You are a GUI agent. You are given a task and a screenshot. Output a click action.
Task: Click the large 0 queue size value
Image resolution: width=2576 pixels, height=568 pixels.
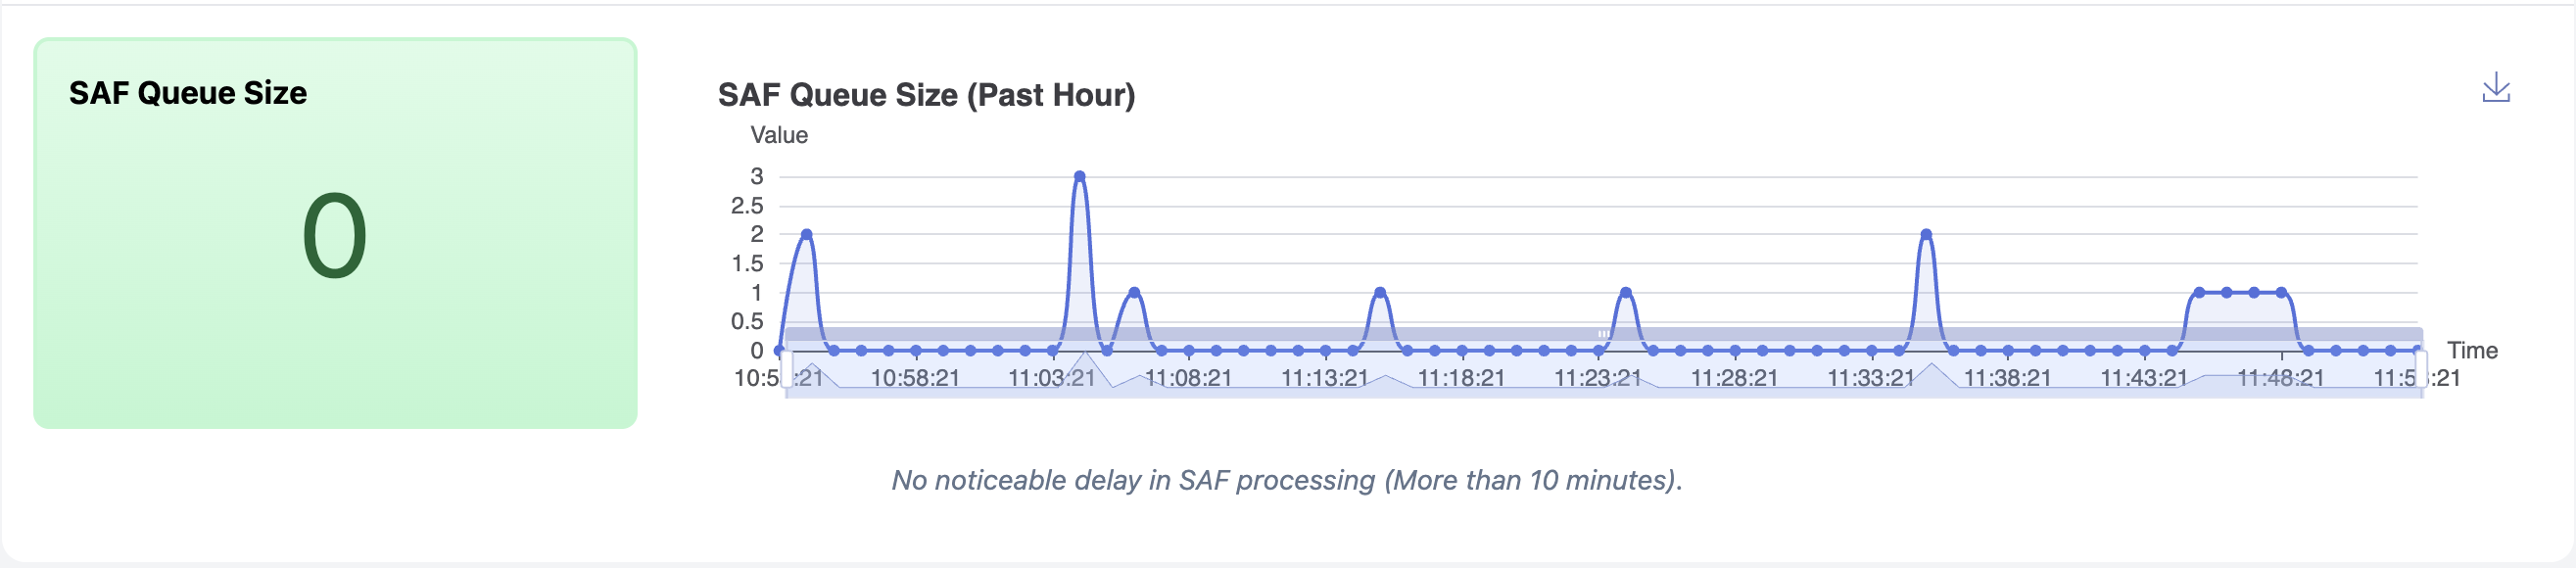(x=332, y=233)
